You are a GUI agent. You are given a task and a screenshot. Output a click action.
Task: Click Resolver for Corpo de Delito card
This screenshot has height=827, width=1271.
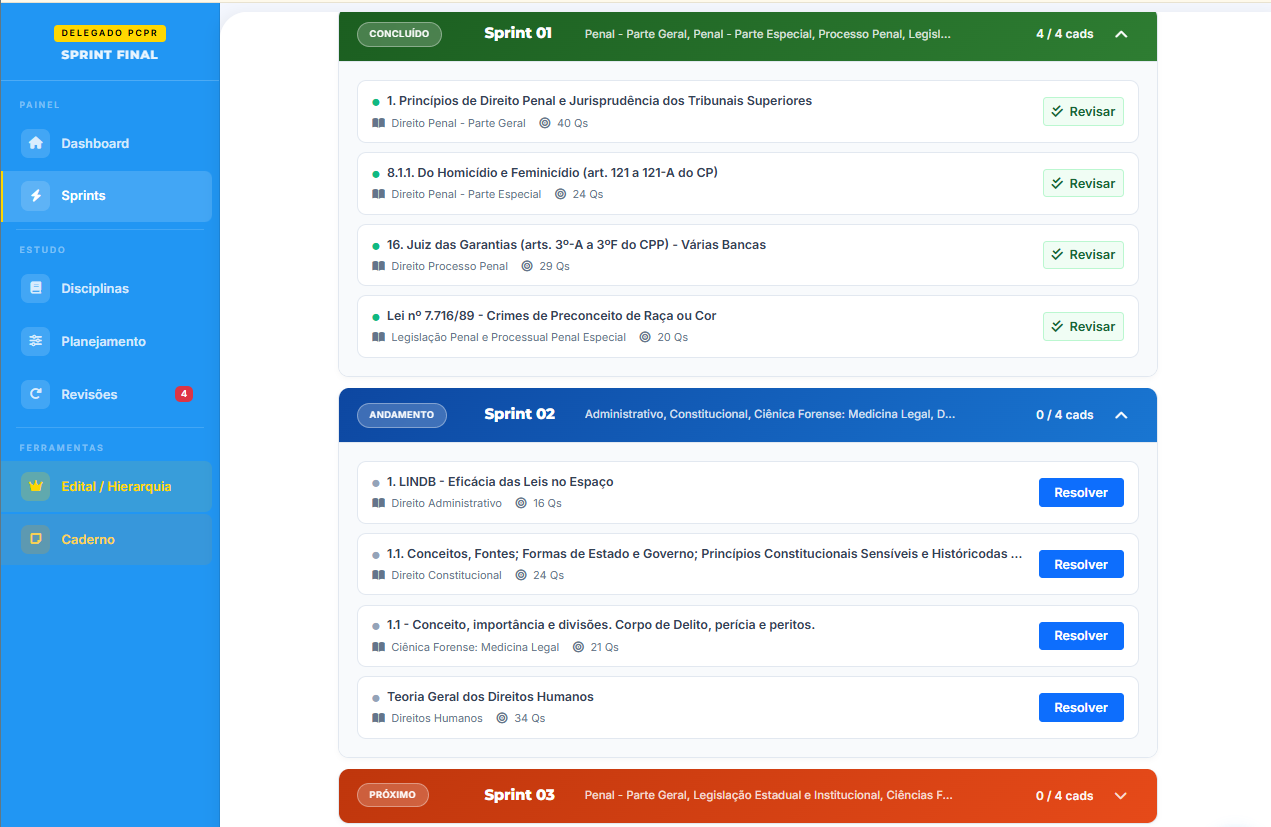click(1081, 635)
